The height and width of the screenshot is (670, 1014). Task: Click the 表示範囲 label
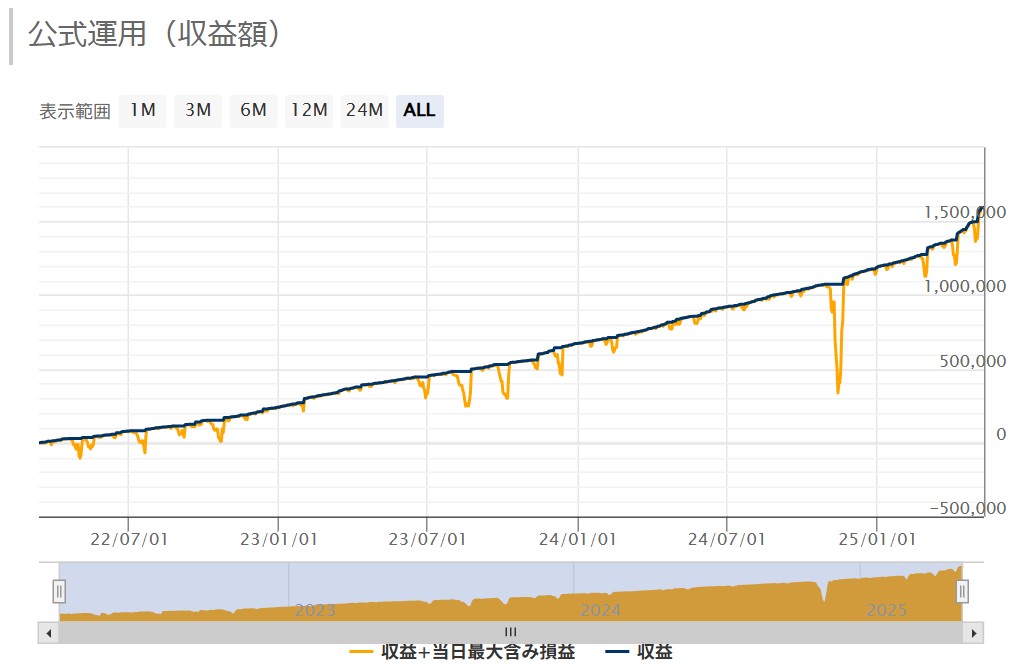[x=75, y=111]
